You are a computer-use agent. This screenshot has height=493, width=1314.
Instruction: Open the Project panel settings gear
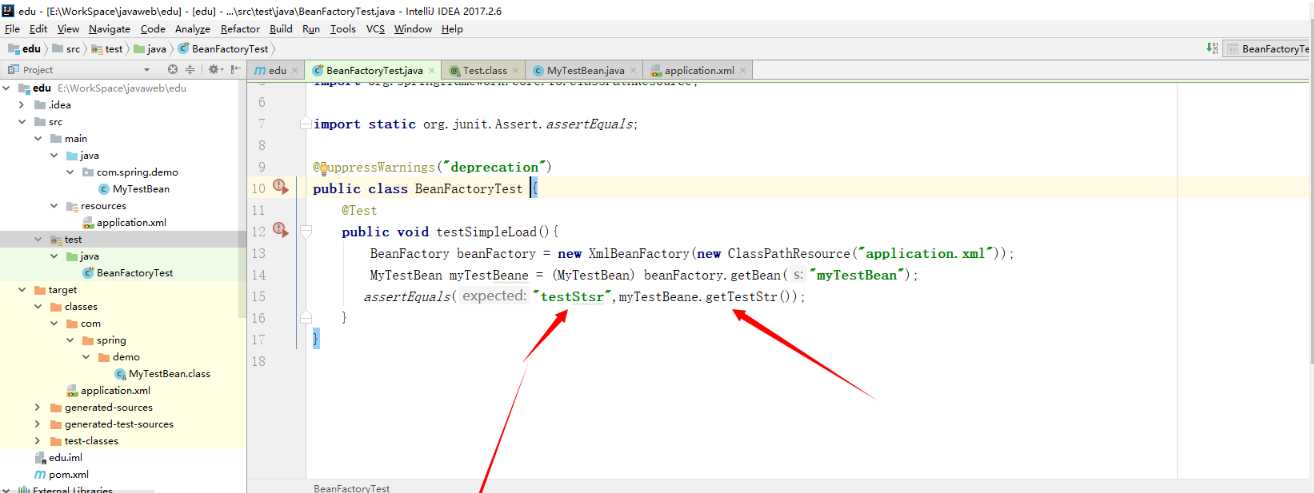(214, 70)
